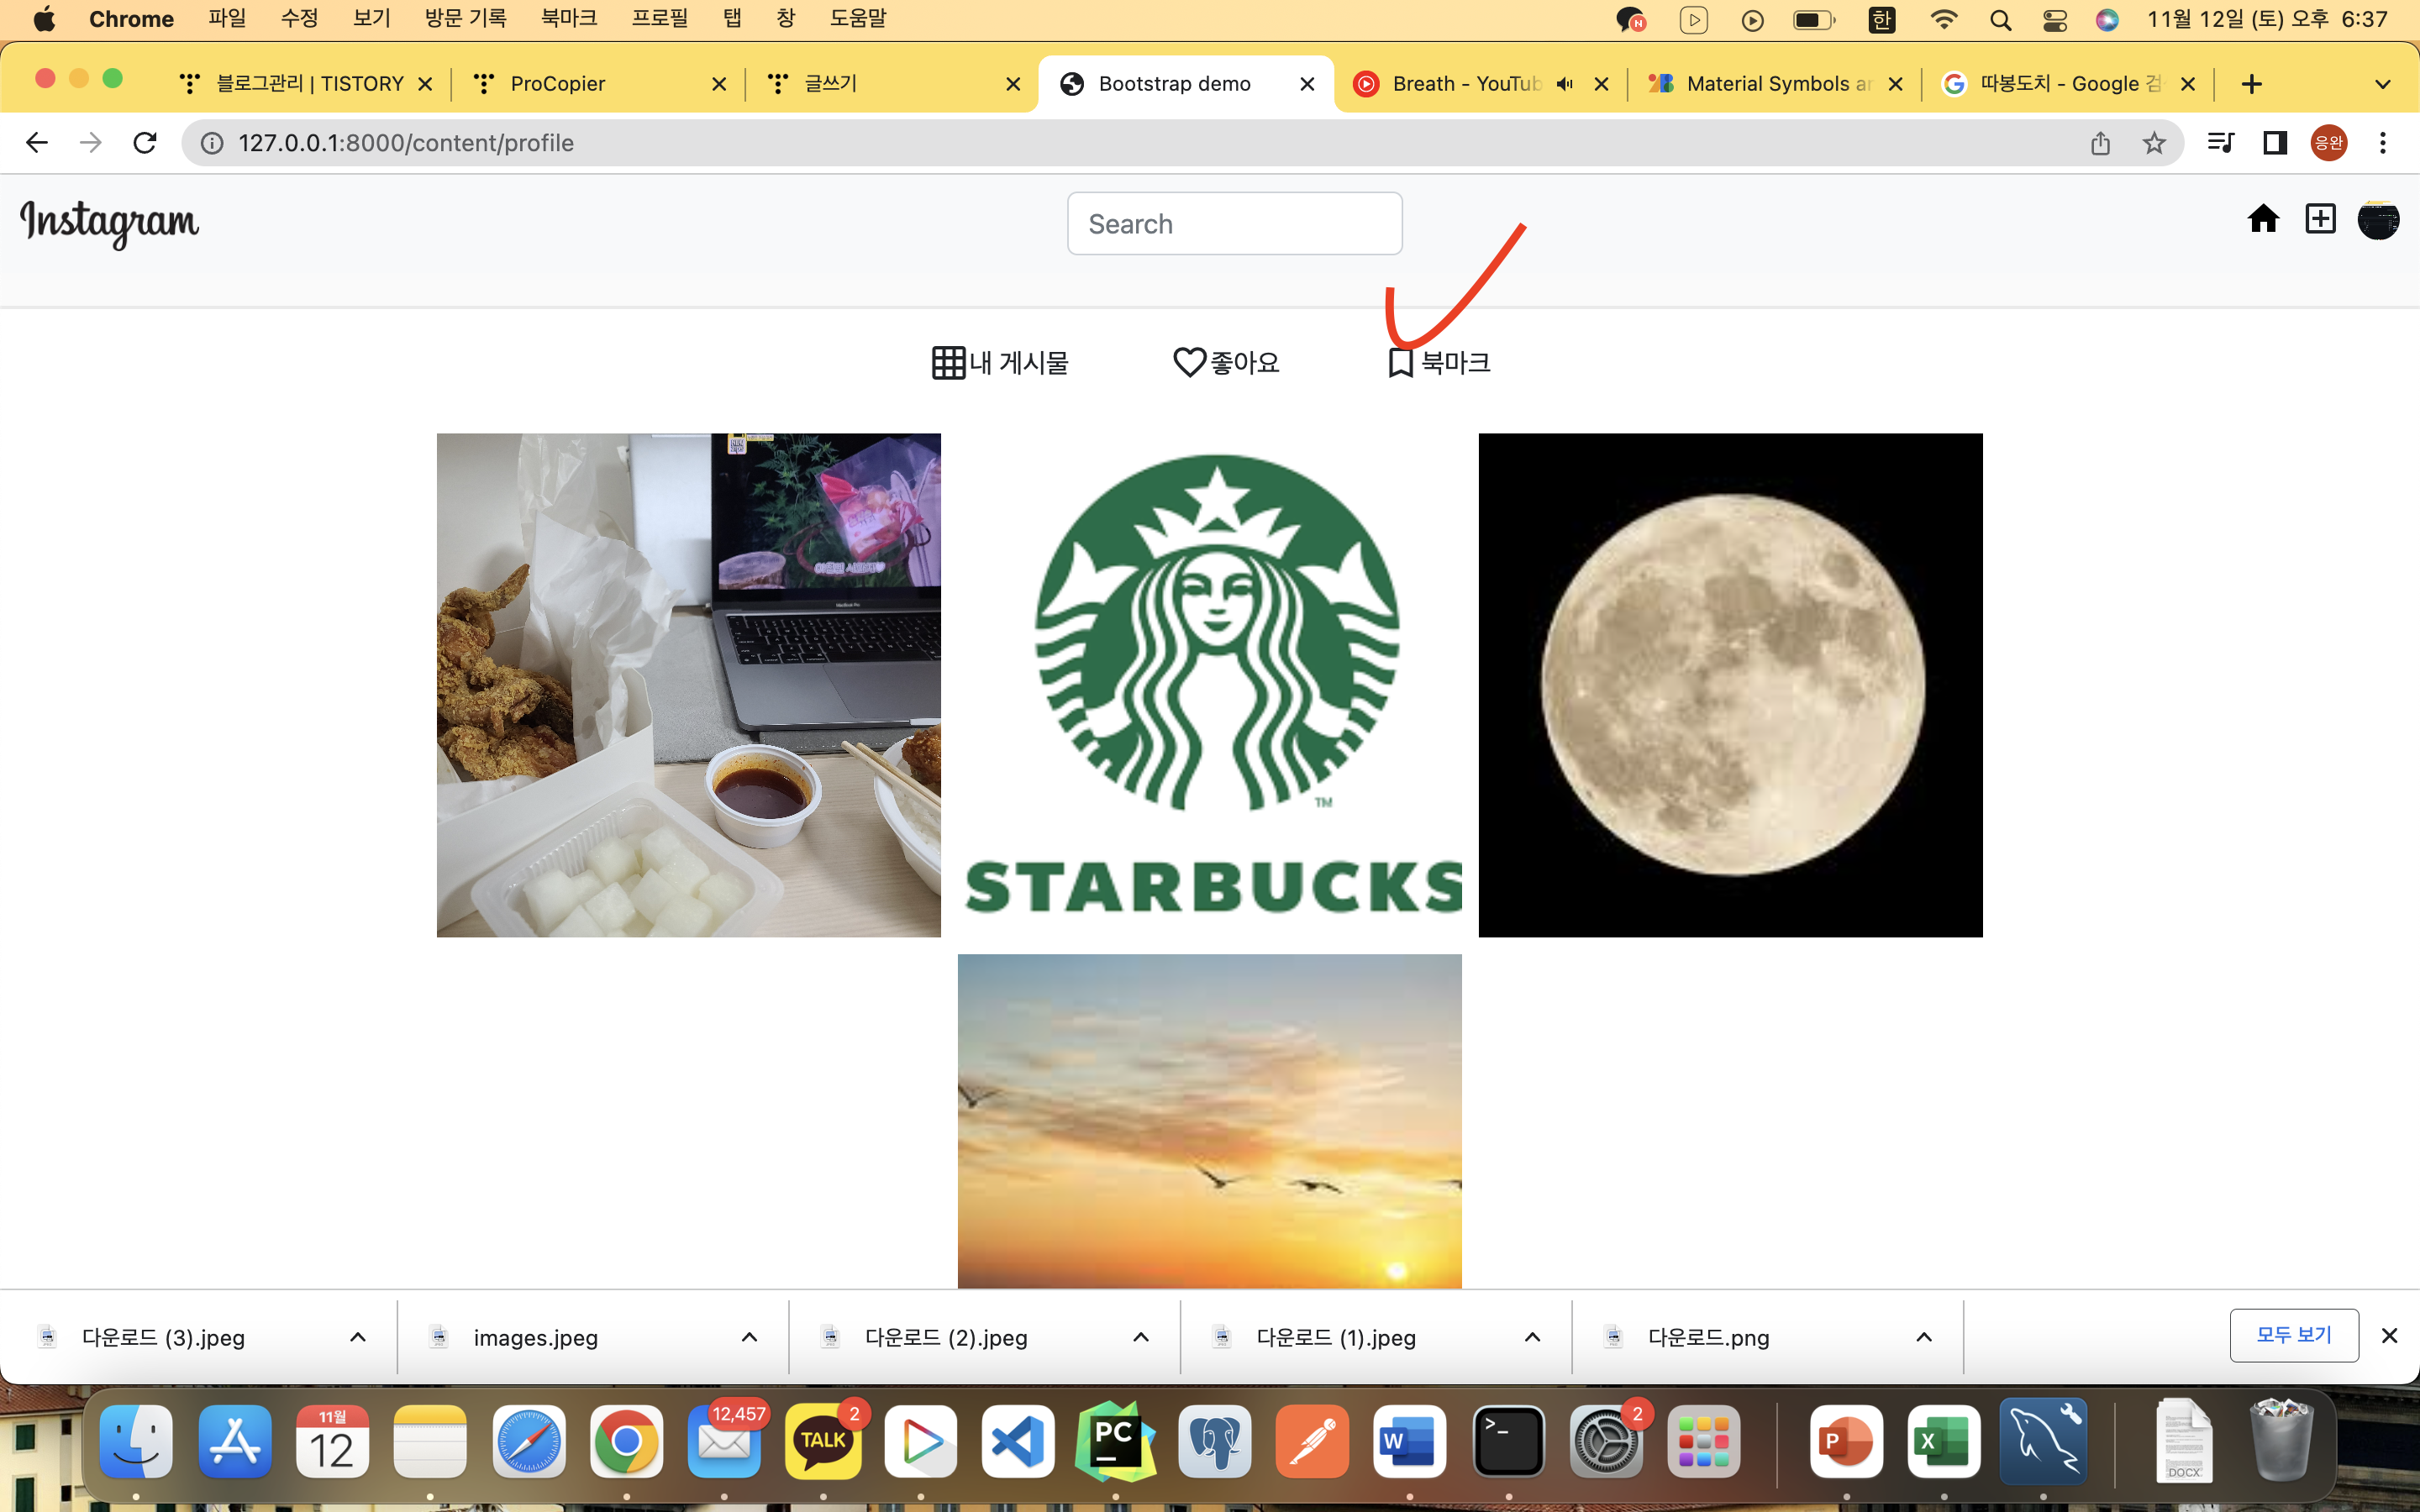Viewport: 2420px width, 1512px height.
Task: Switch to the 좋아요 heart tab
Action: [x=1226, y=362]
